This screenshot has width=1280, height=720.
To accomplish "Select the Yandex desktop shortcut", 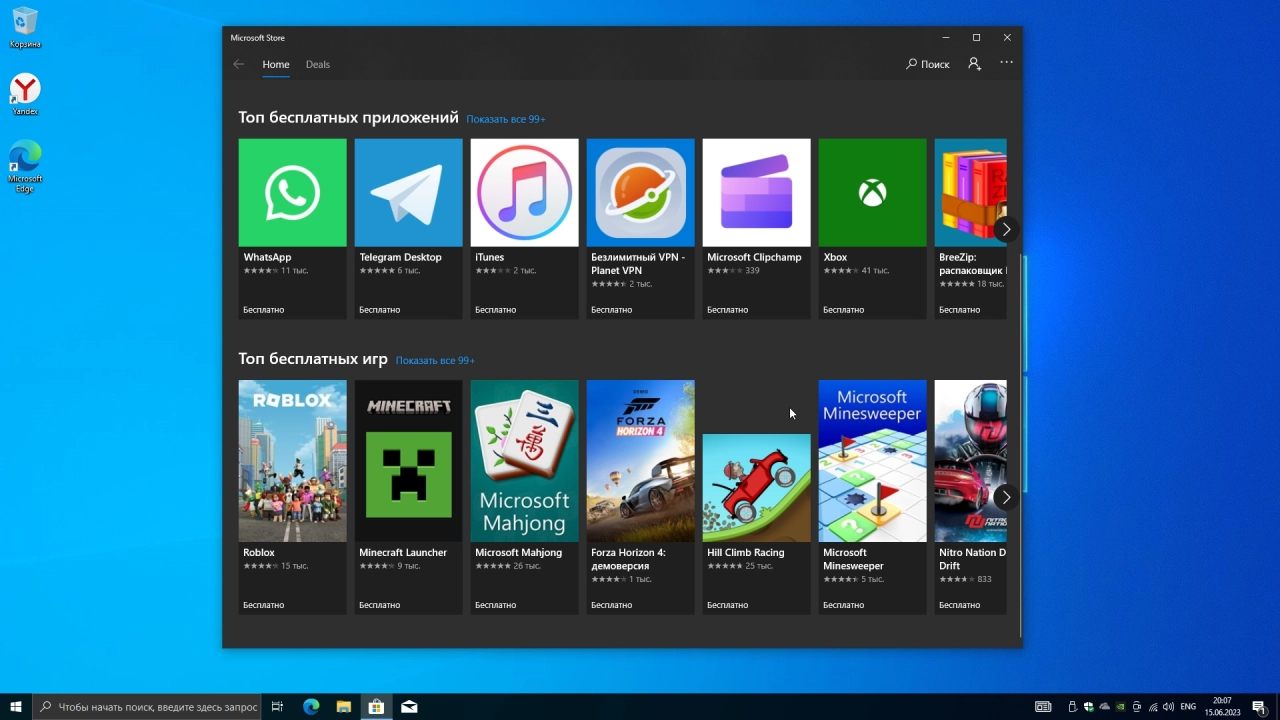I will point(25,94).
